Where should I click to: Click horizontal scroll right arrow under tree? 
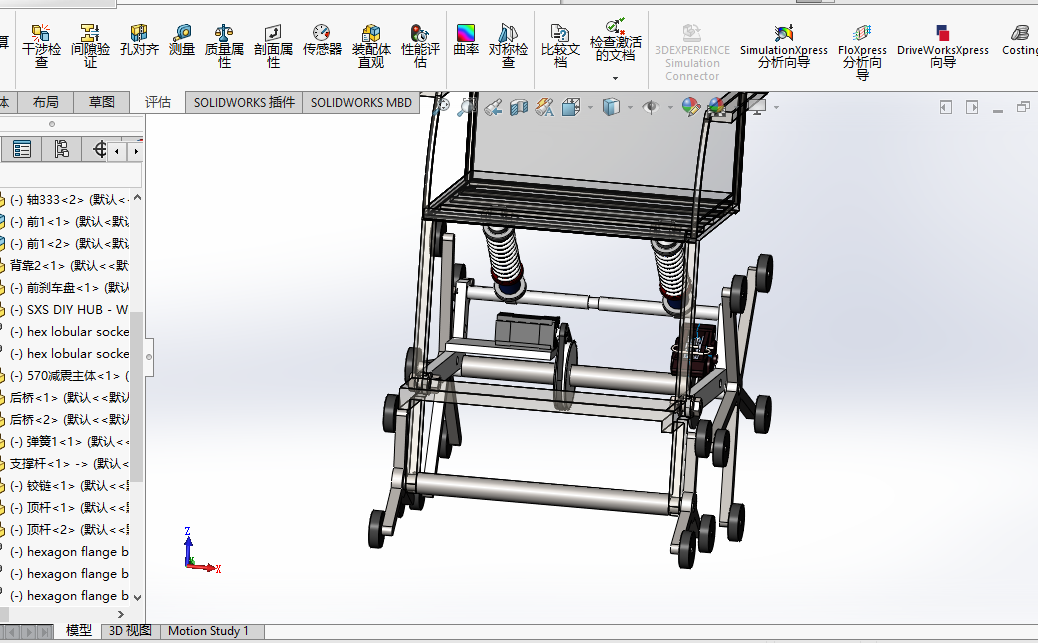click(x=120, y=614)
